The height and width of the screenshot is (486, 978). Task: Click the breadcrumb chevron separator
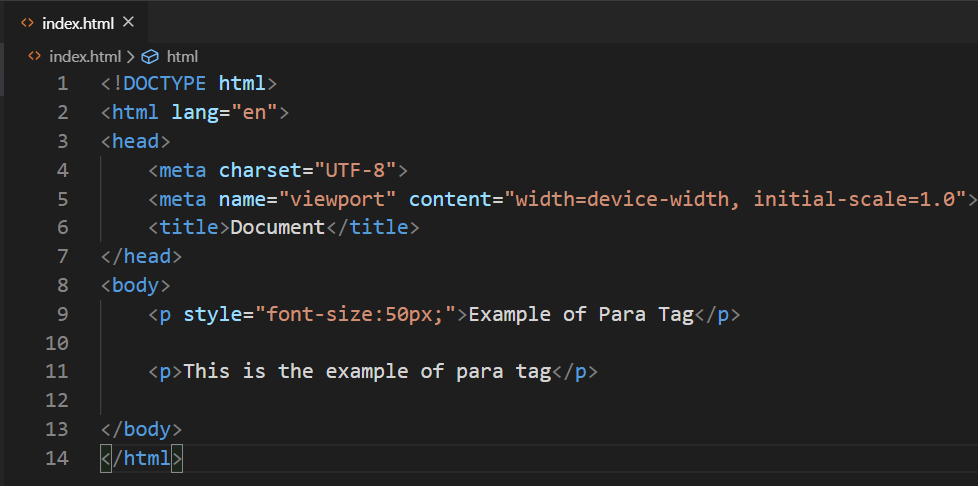pyautogui.click(x=130, y=57)
